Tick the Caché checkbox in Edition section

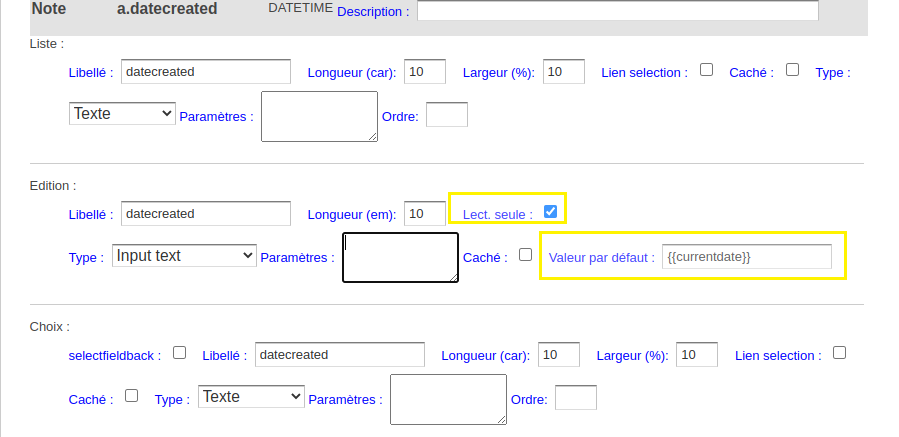click(525, 255)
